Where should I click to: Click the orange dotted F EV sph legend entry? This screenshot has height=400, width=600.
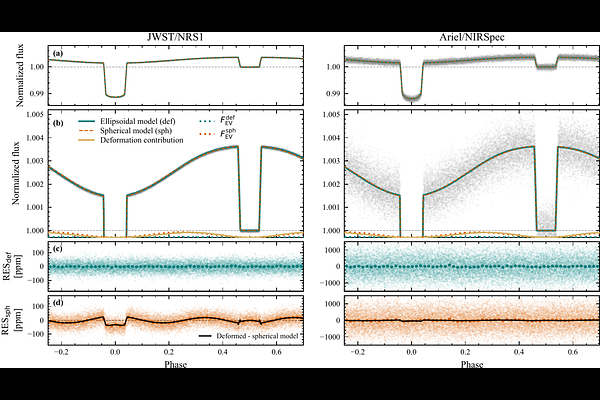coord(218,134)
